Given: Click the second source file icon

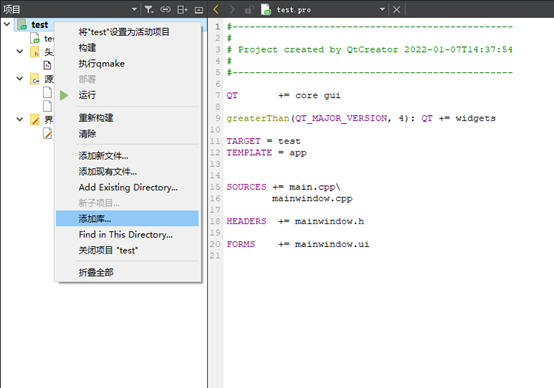Looking at the screenshot, I should coord(47,106).
